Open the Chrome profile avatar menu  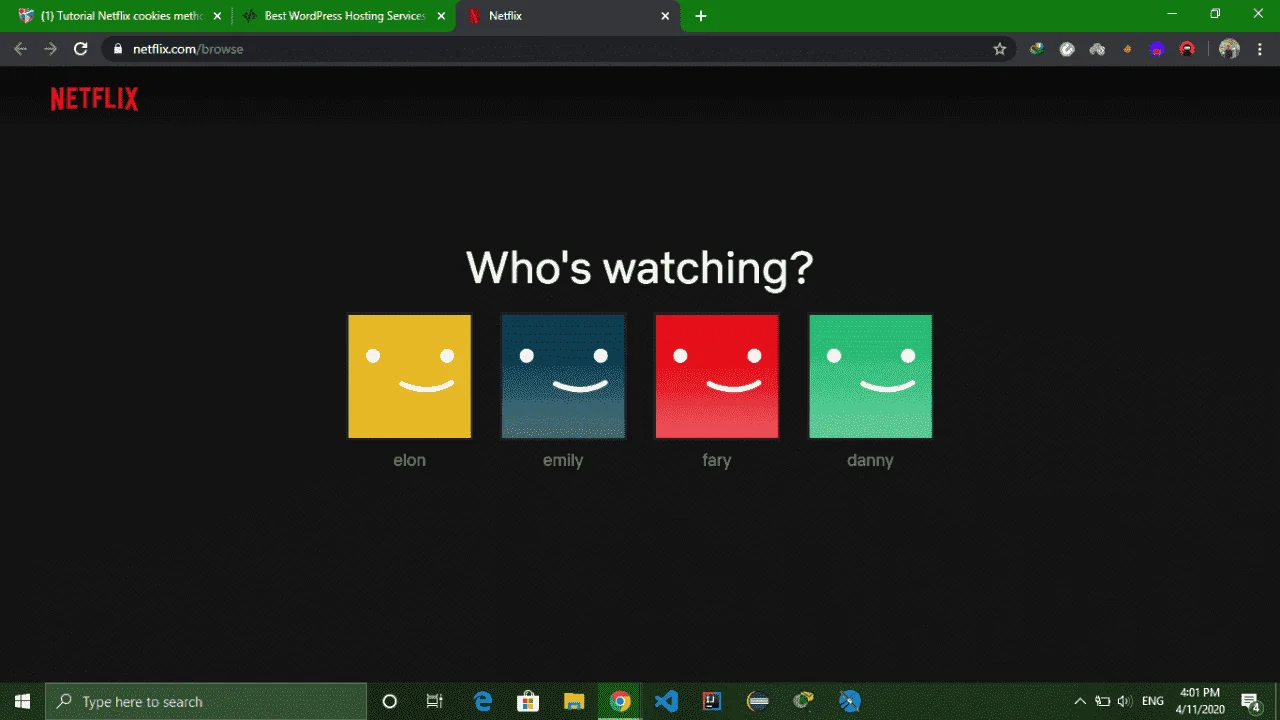click(x=1229, y=49)
